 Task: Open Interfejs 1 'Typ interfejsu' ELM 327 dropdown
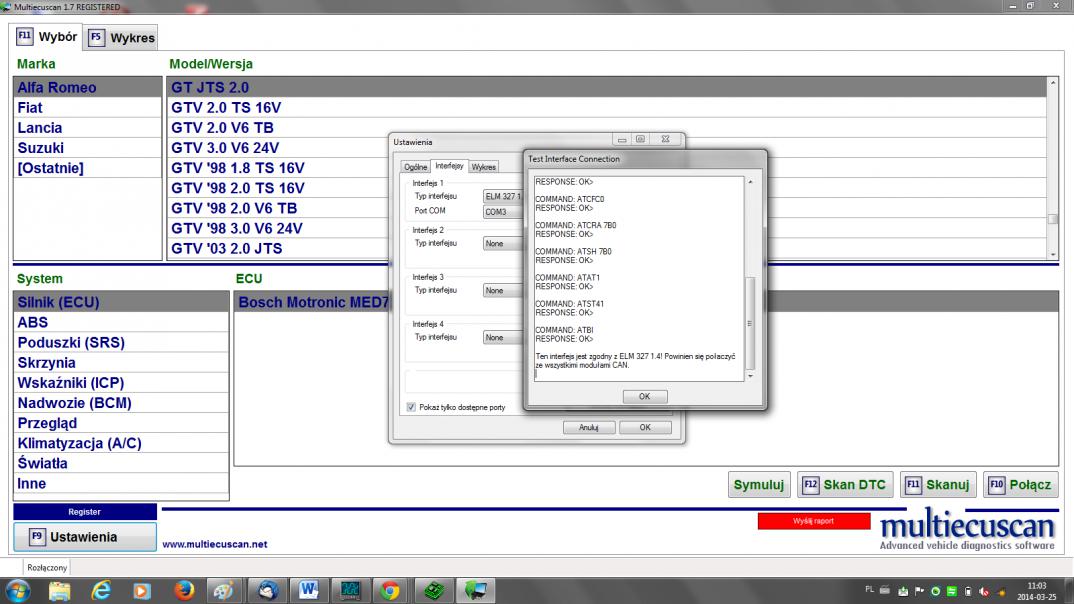pyautogui.click(x=503, y=197)
